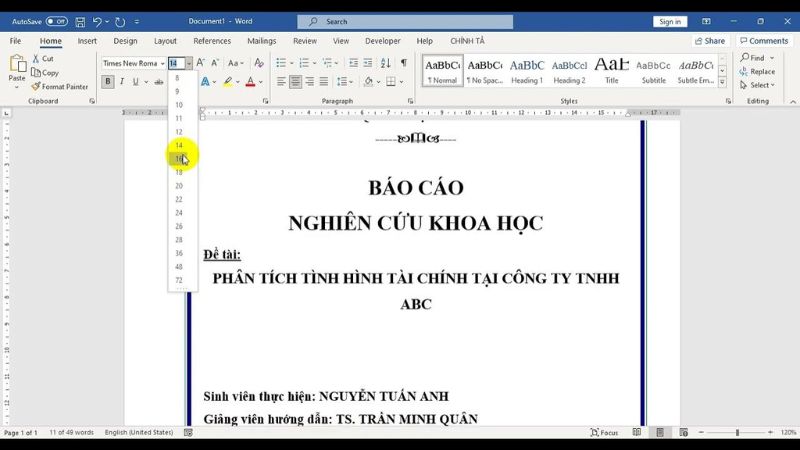Click the Save icon in title bar
The height and width of the screenshot is (450, 800).
click(x=80, y=21)
